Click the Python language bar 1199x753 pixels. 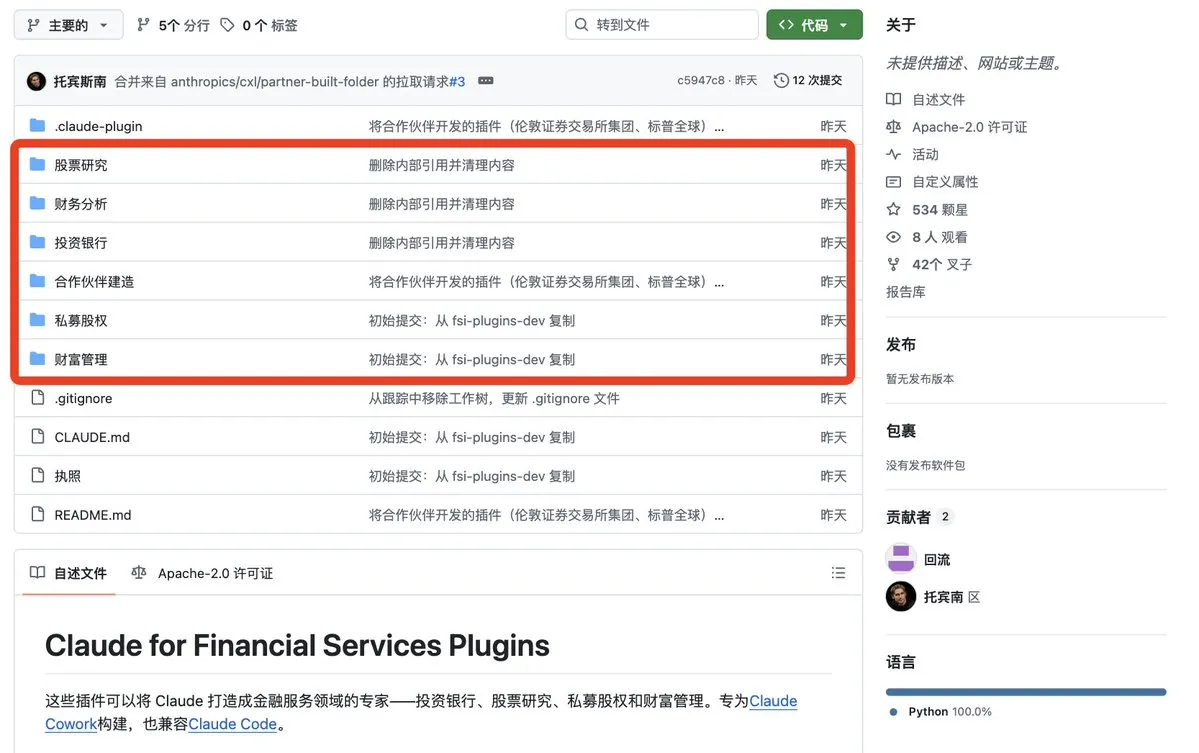click(1025, 691)
